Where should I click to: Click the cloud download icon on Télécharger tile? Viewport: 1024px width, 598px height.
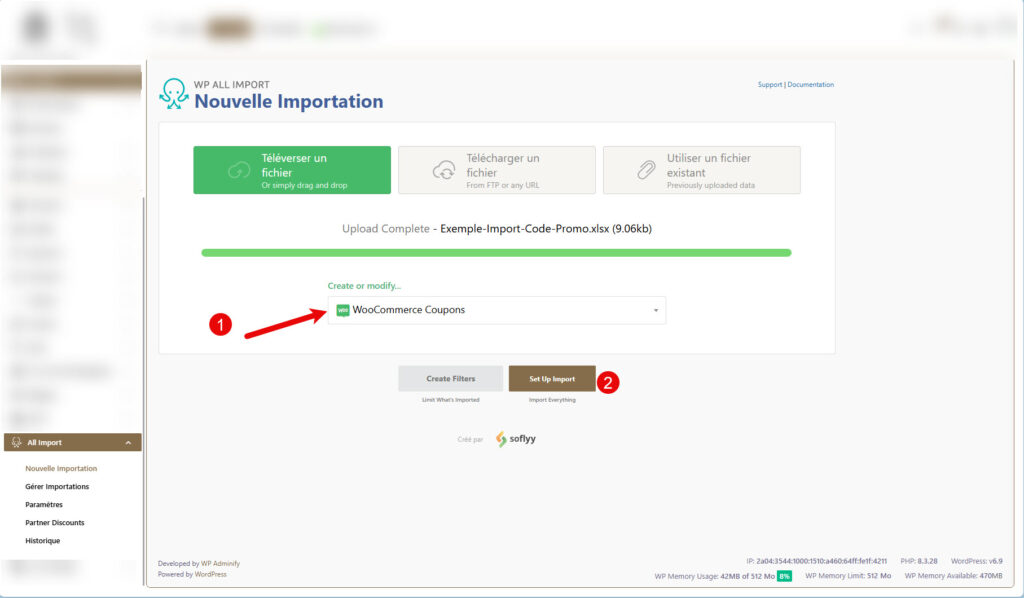click(444, 171)
